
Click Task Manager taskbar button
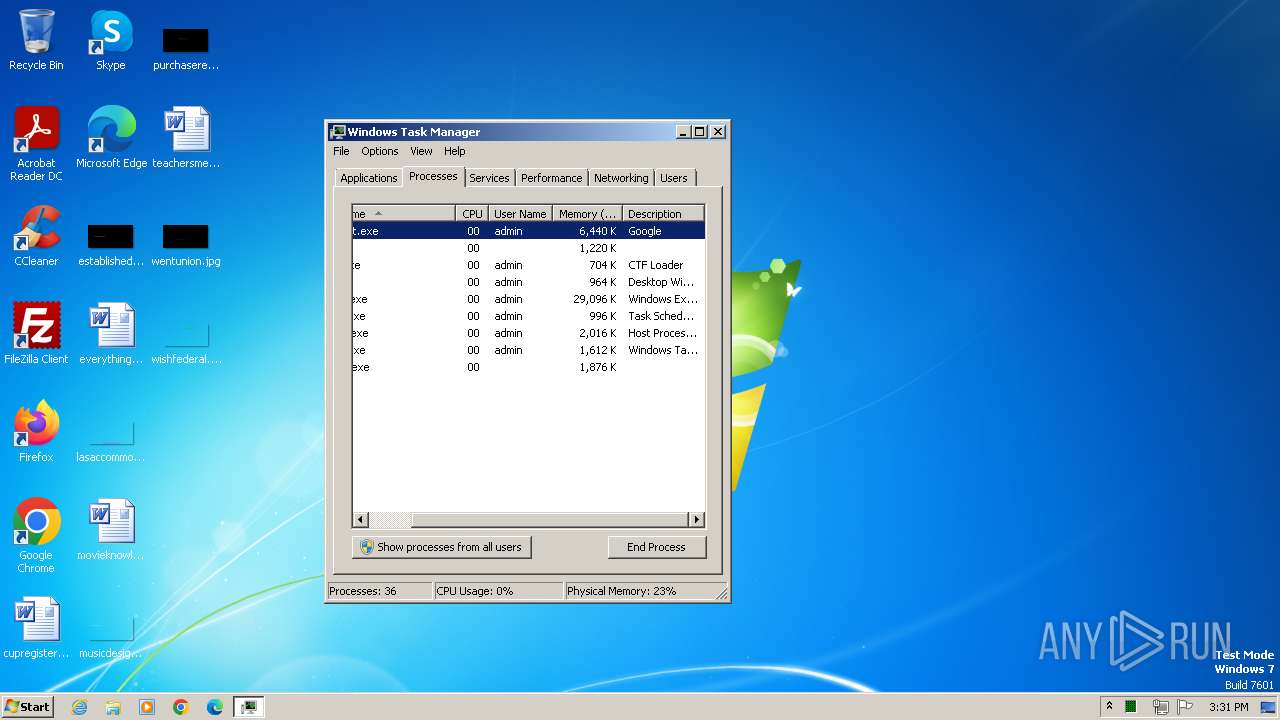248,707
